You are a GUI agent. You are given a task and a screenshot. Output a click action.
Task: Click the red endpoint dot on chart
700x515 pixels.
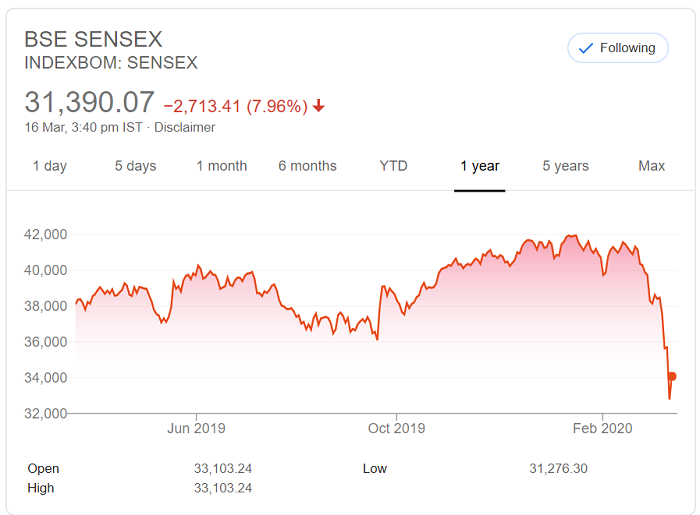tap(672, 377)
